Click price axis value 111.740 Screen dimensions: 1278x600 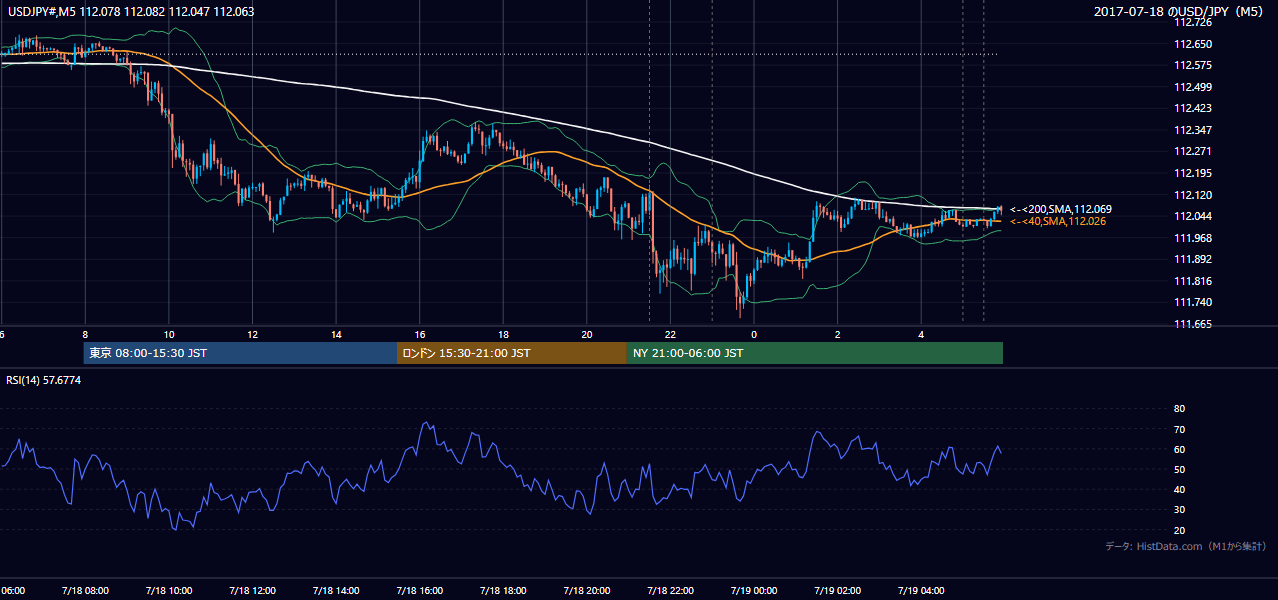click(x=1192, y=303)
